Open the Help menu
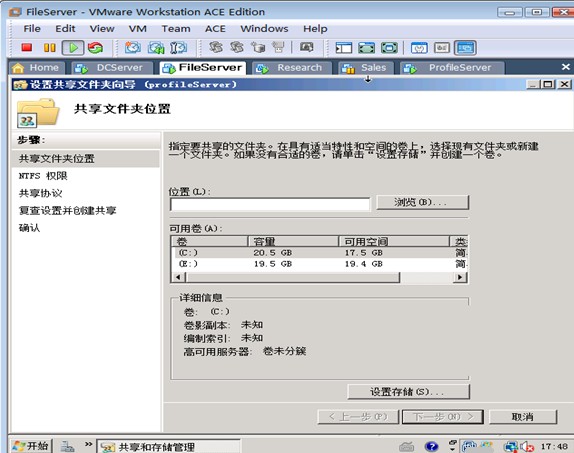Screen dimensions: 574x453 click(x=315, y=29)
